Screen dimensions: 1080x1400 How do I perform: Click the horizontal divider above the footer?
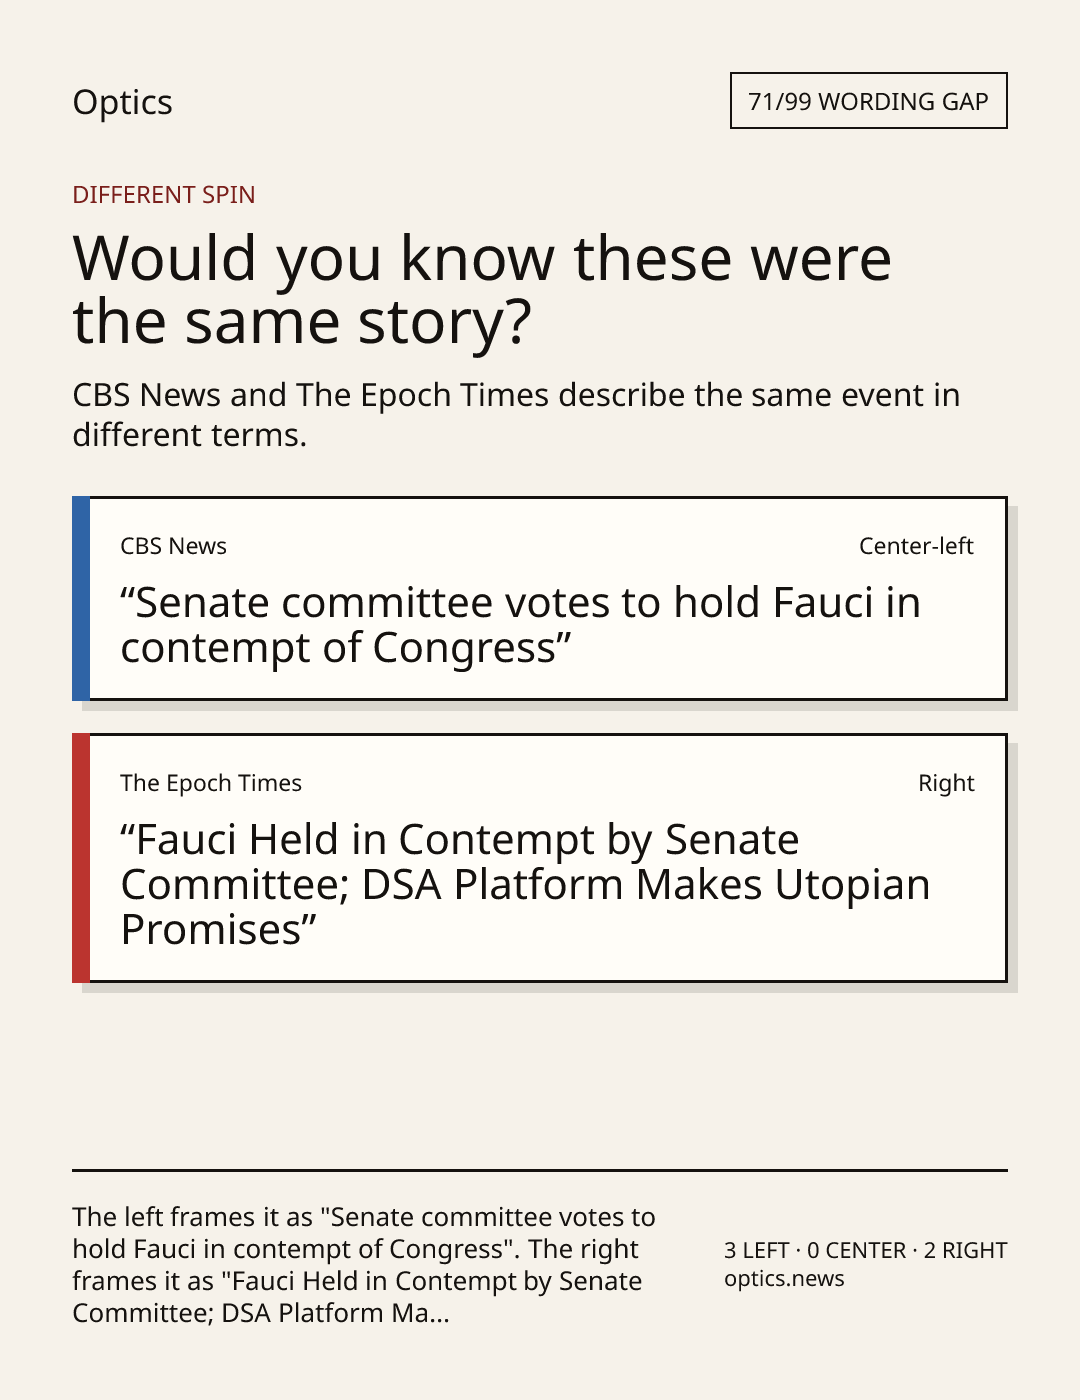[x=540, y=1170]
